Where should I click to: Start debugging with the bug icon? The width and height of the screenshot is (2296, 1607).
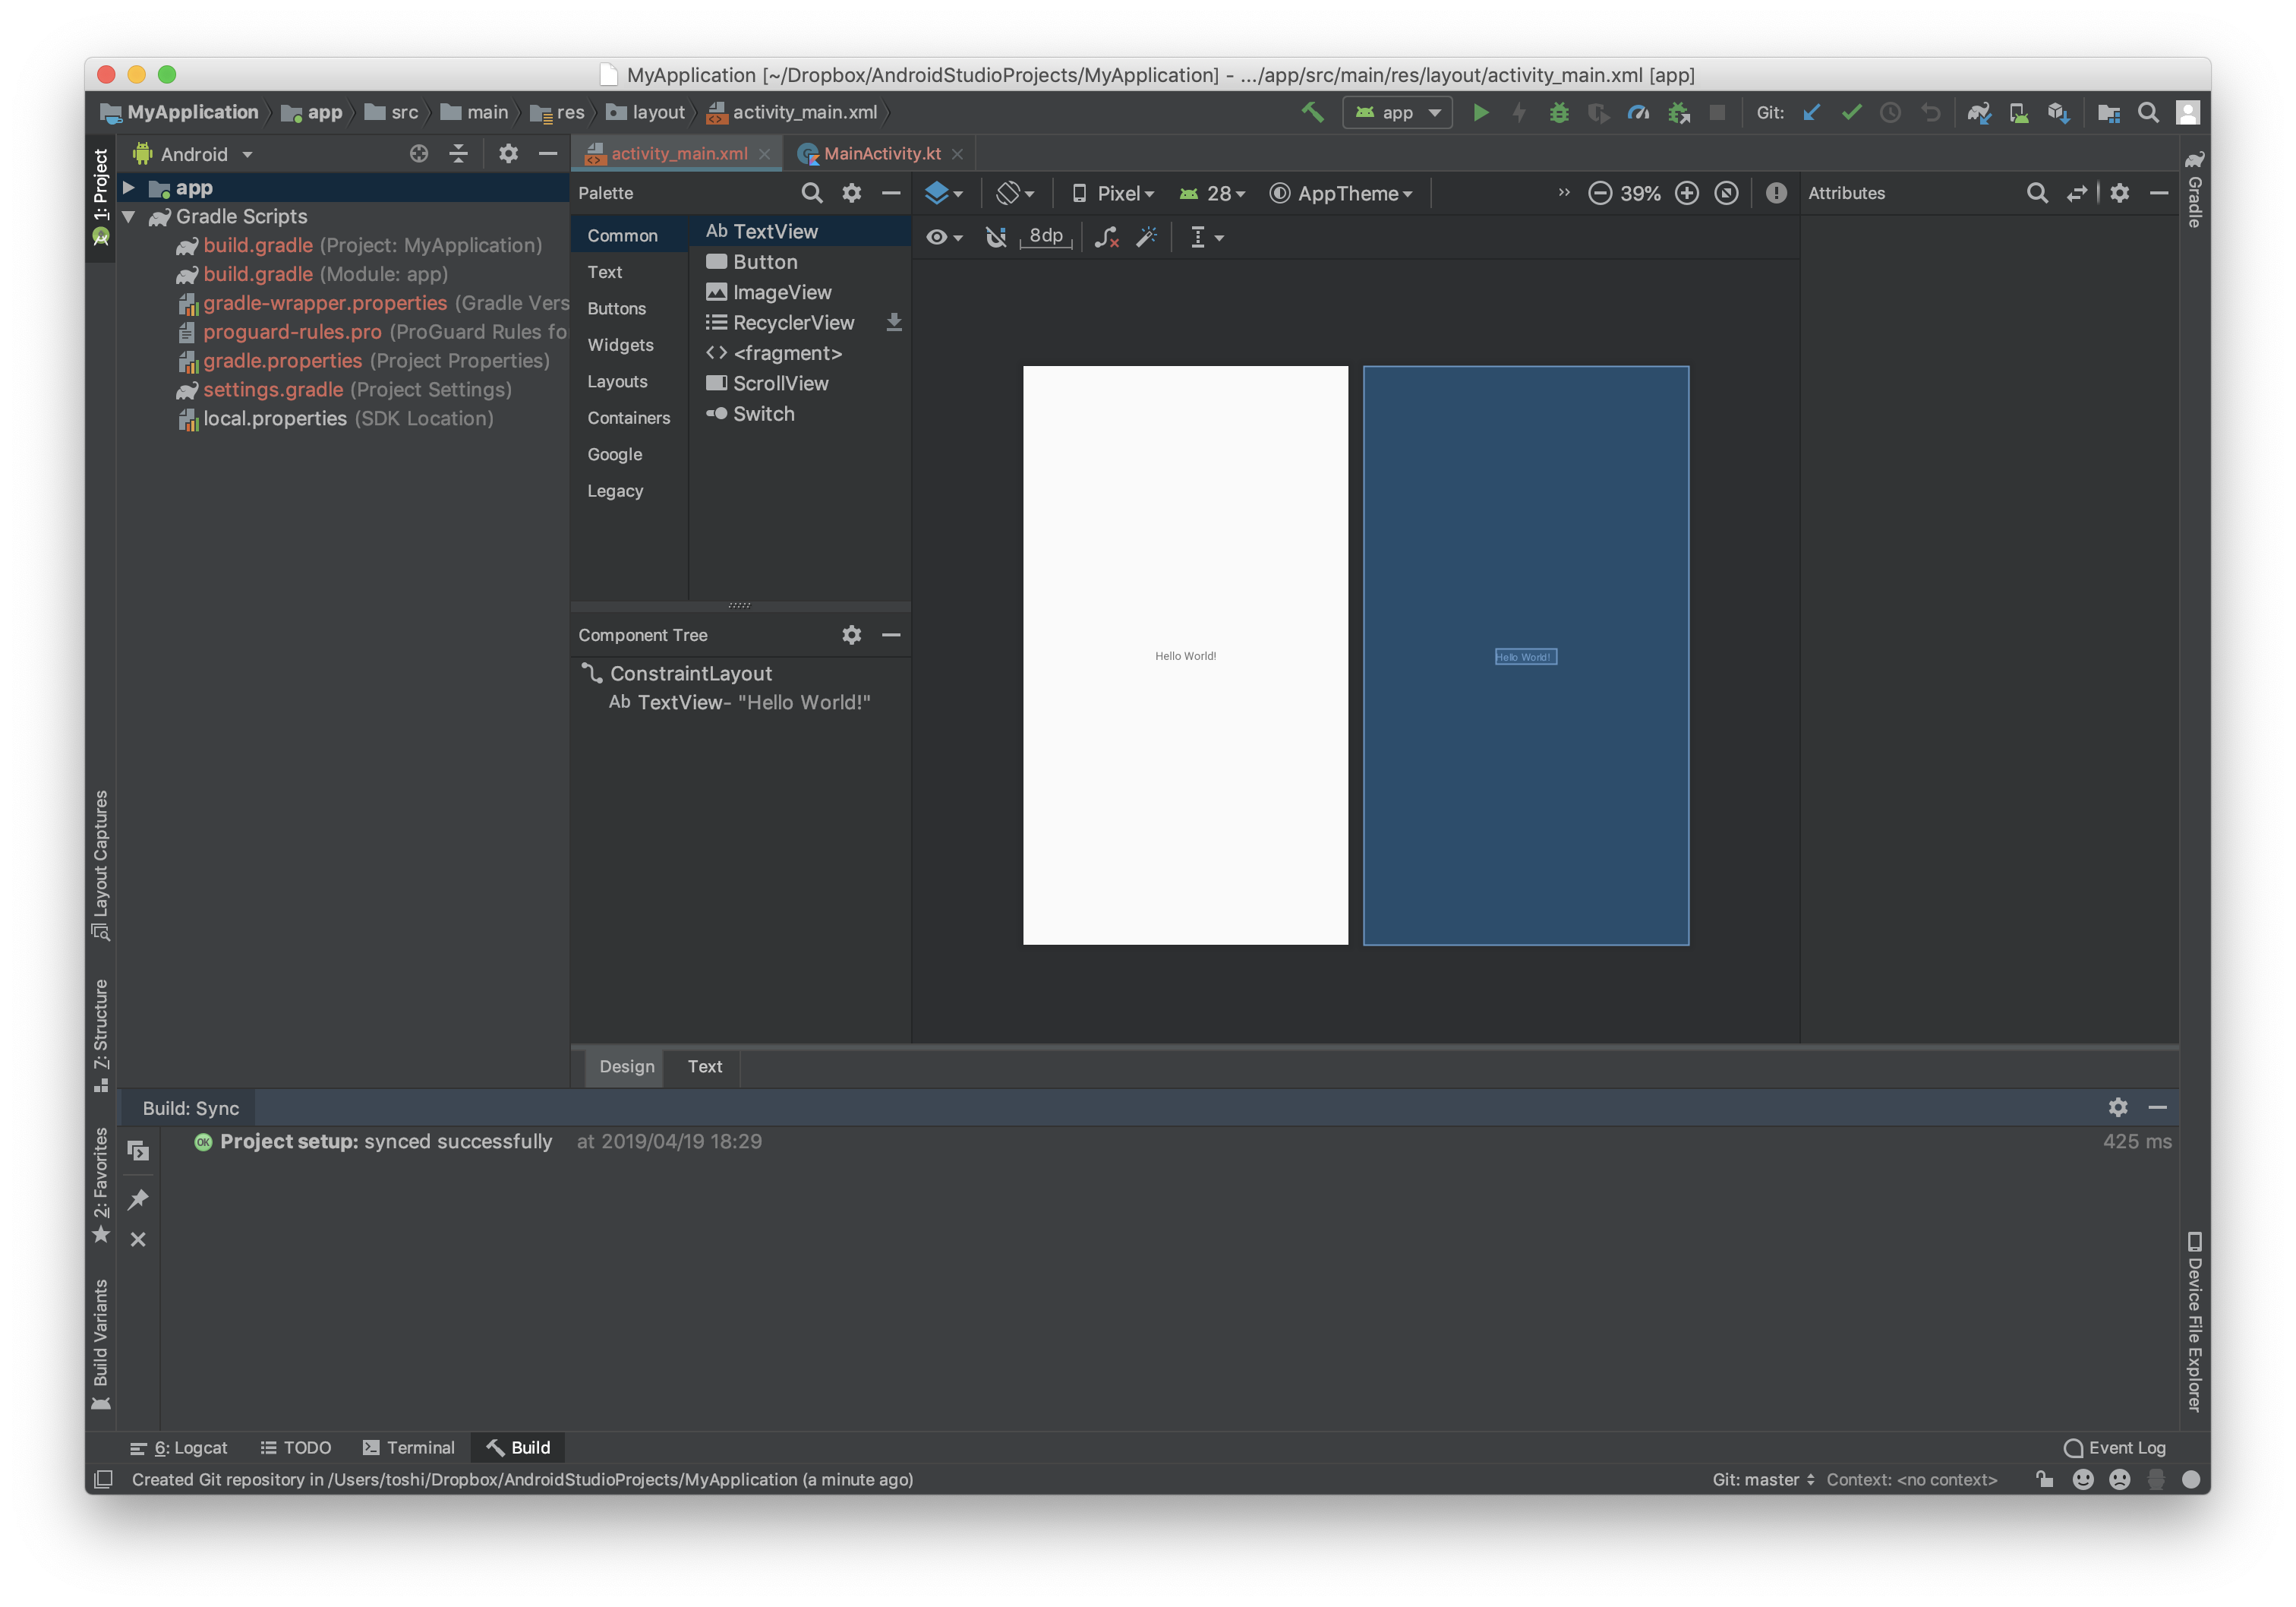pyautogui.click(x=1559, y=112)
